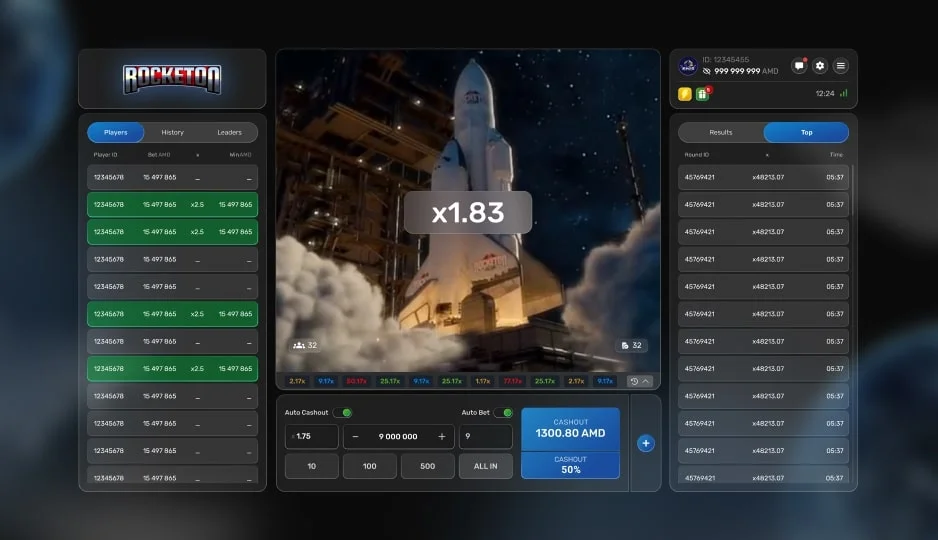Image resolution: width=938 pixels, height=540 pixels.
Task: Click the Round ID column header
Action: coord(697,155)
